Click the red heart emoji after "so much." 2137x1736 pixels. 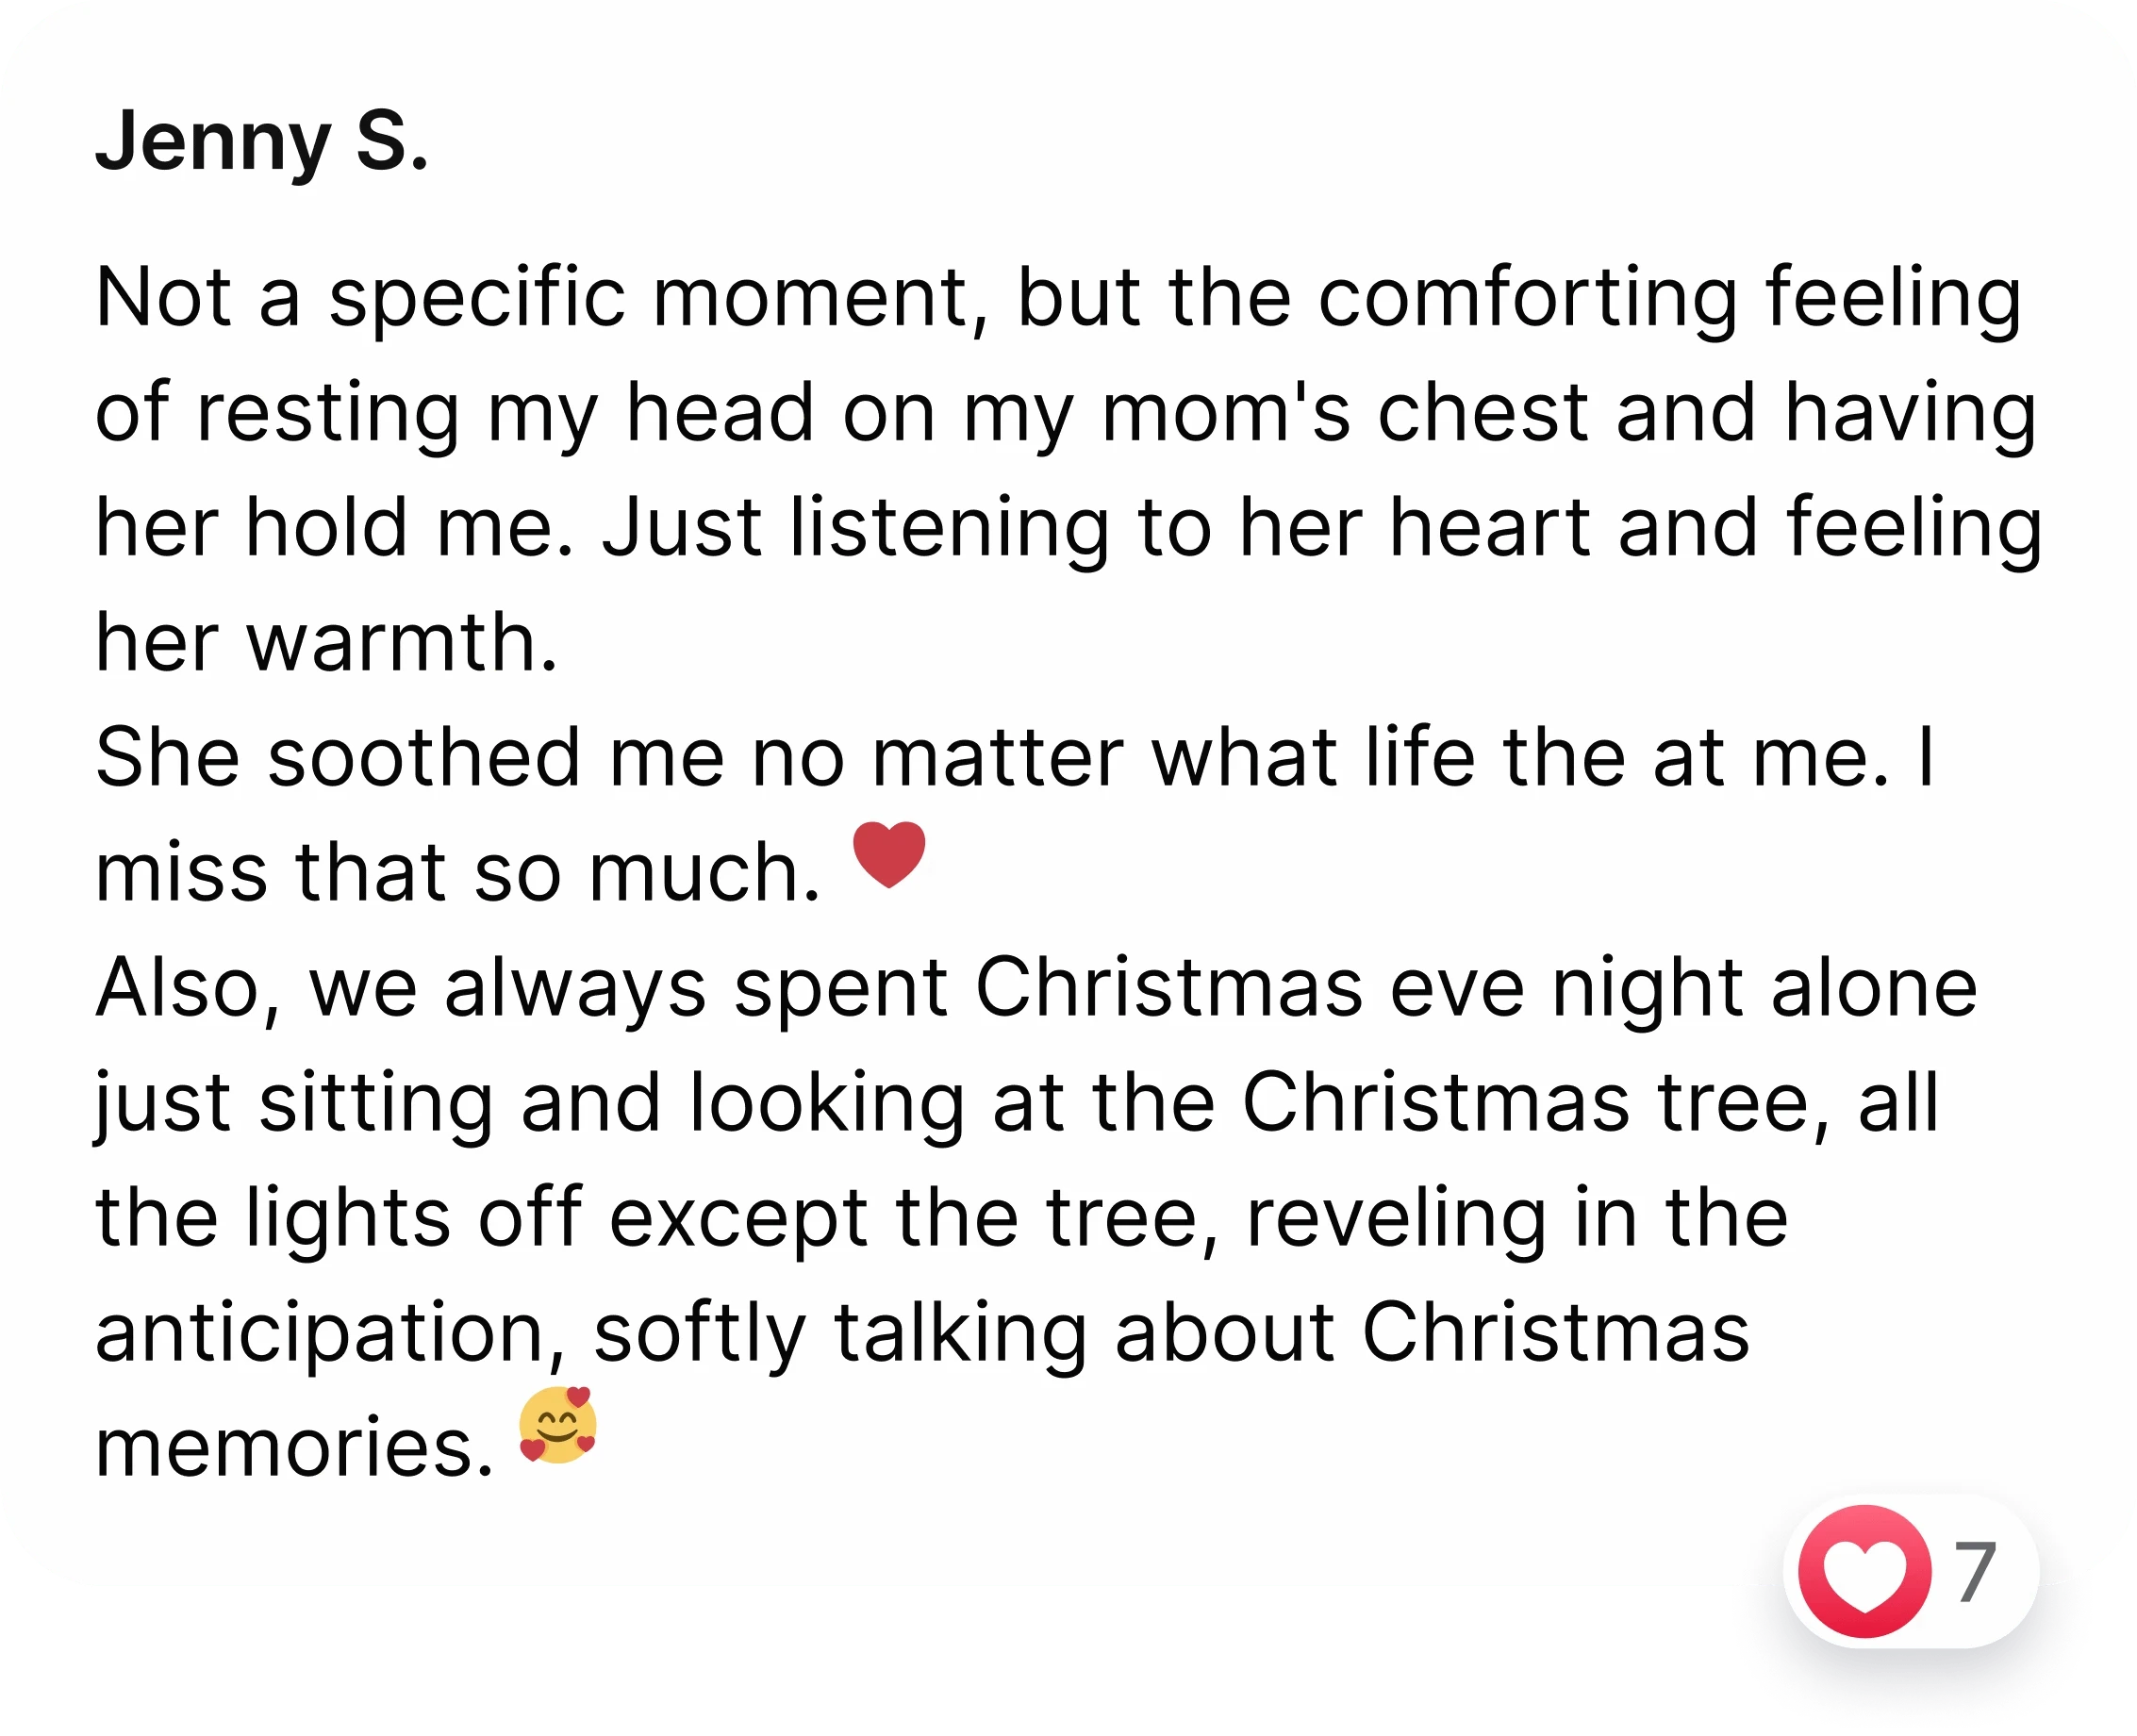coord(889,855)
